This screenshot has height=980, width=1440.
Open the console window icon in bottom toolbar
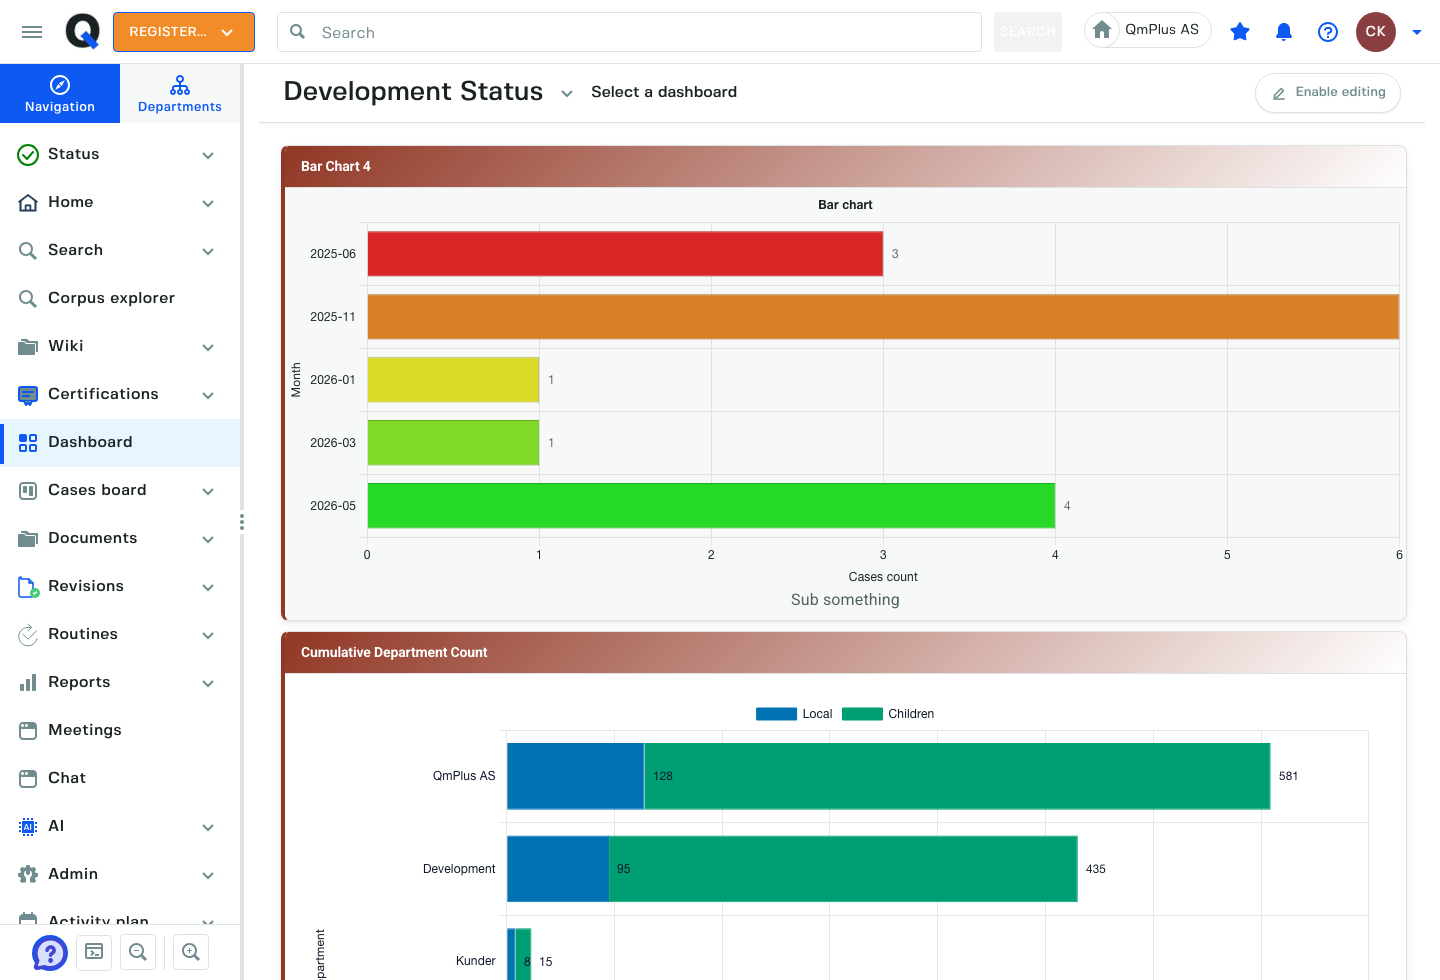[94, 952]
